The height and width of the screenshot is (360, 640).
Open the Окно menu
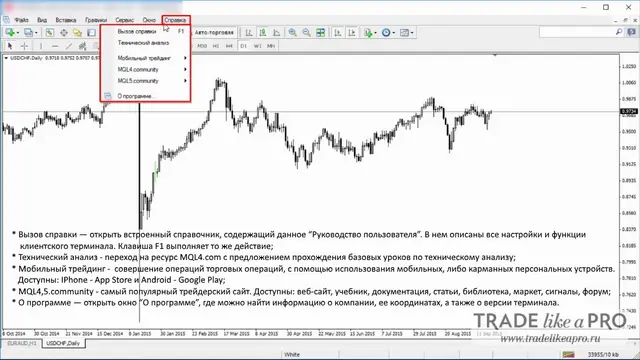(149, 20)
